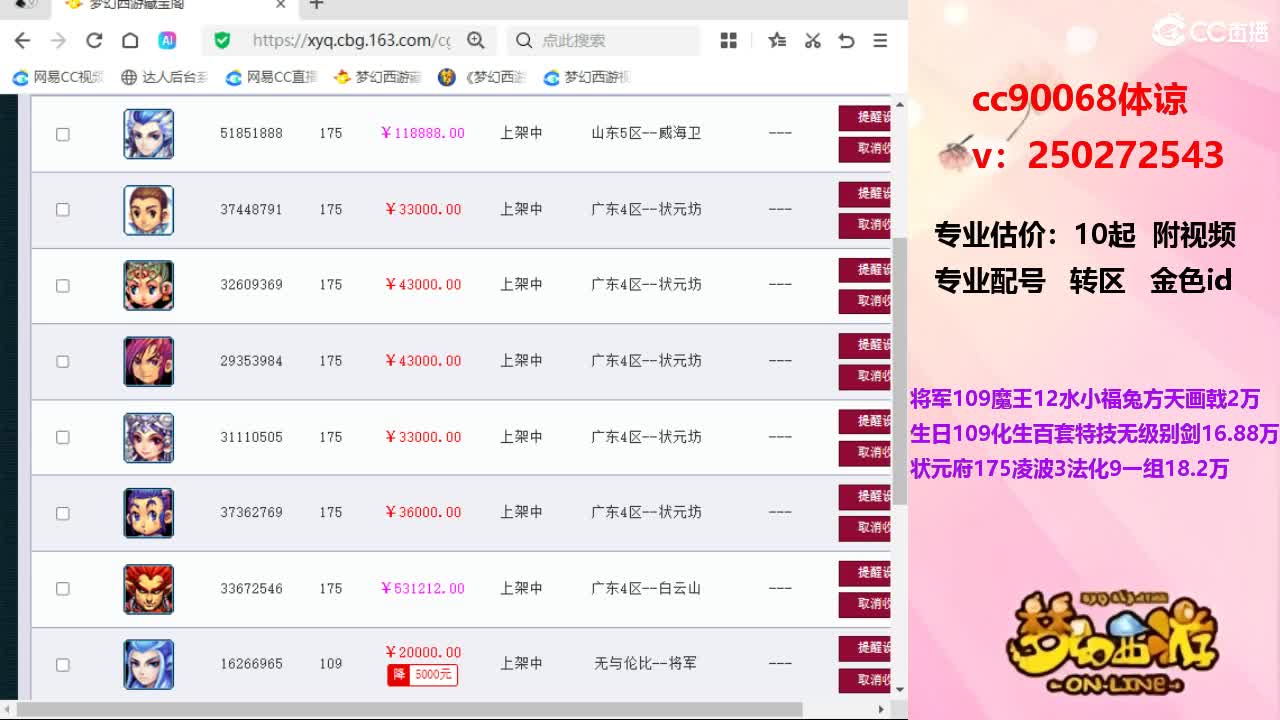The height and width of the screenshot is (720, 1280).
Task: Click the price ¥531212.00
Action: 422,589
